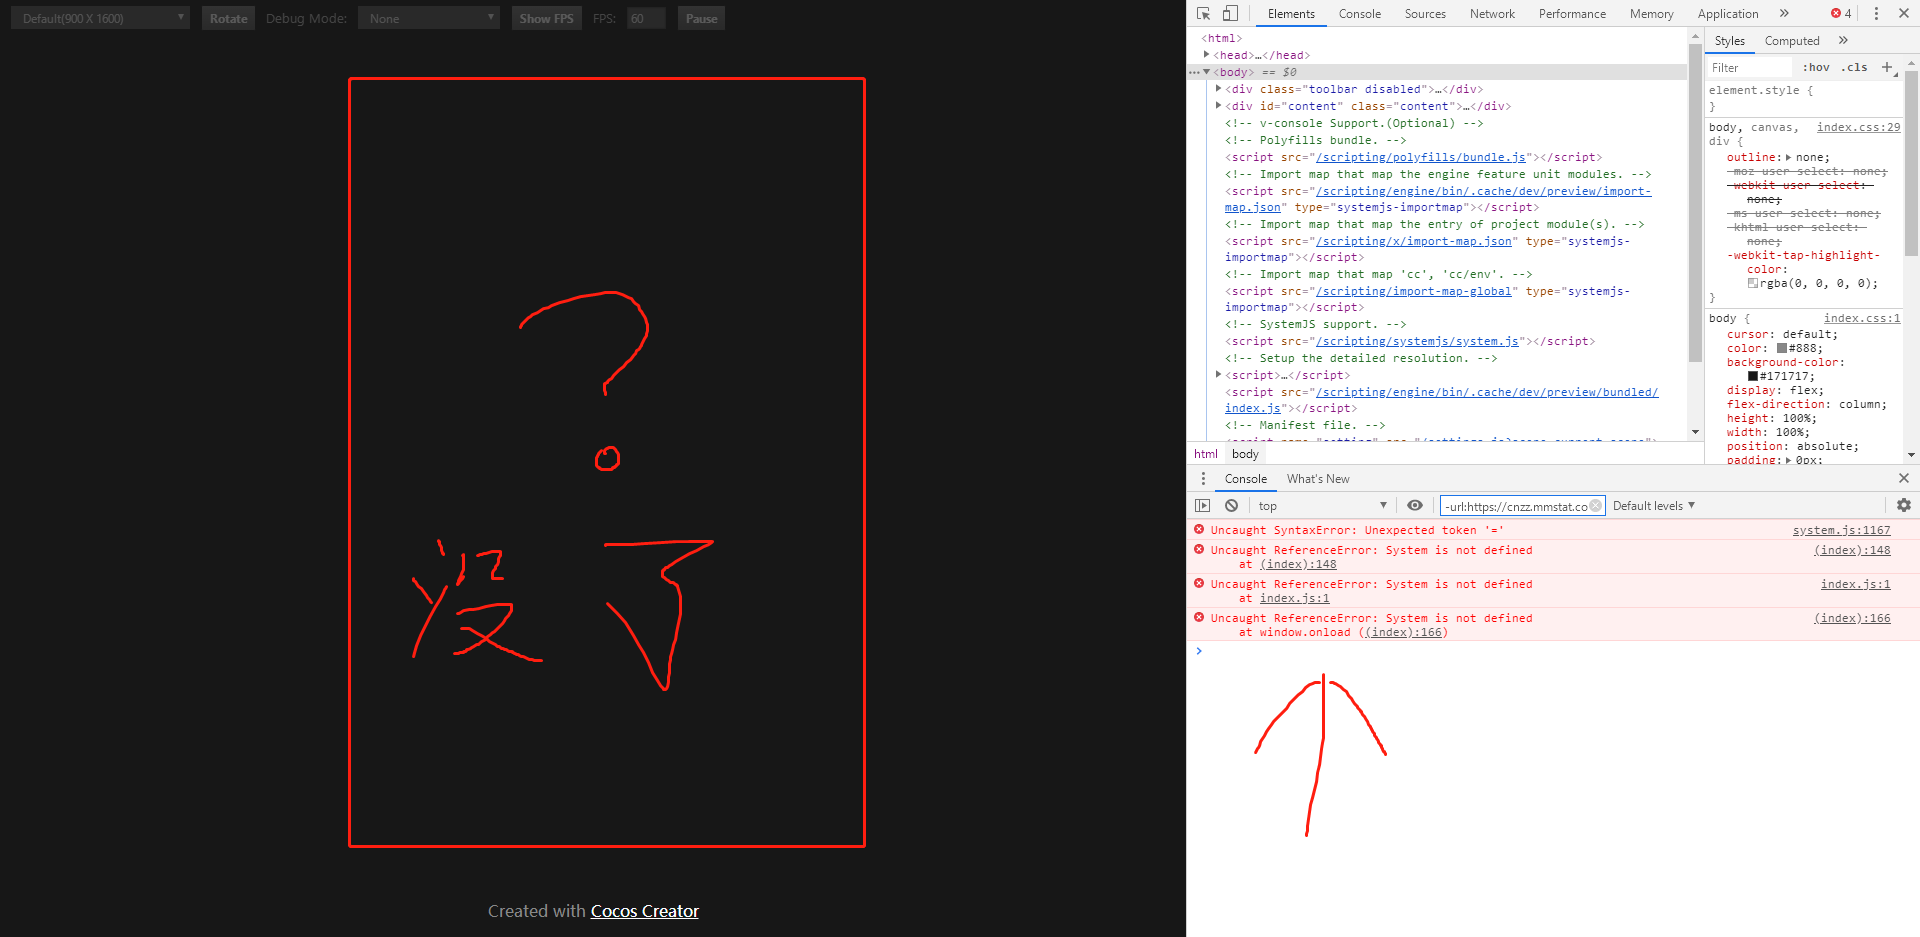Switch to the Console tab in top bar
The image size is (1920, 937).
[1360, 14]
